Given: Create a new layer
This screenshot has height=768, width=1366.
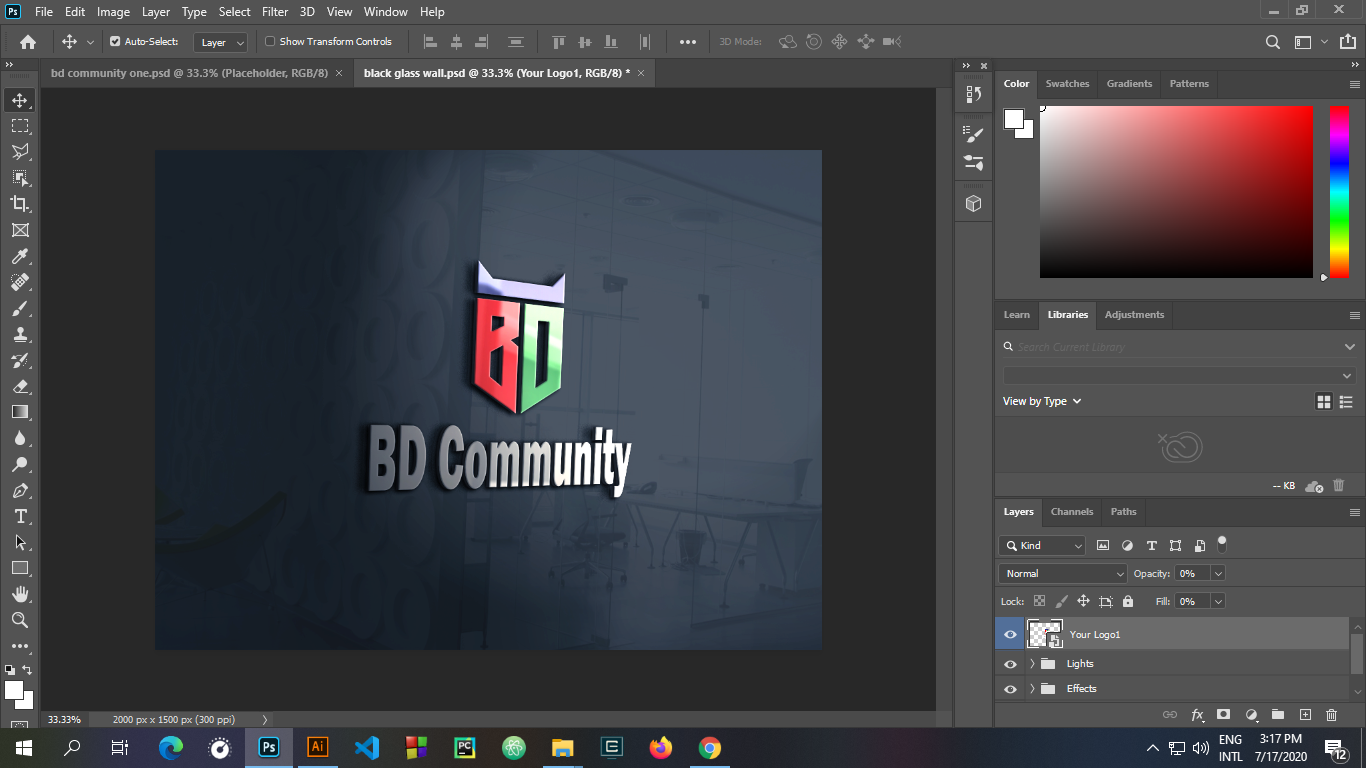Looking at the screenshot, I should point(1305,715).
